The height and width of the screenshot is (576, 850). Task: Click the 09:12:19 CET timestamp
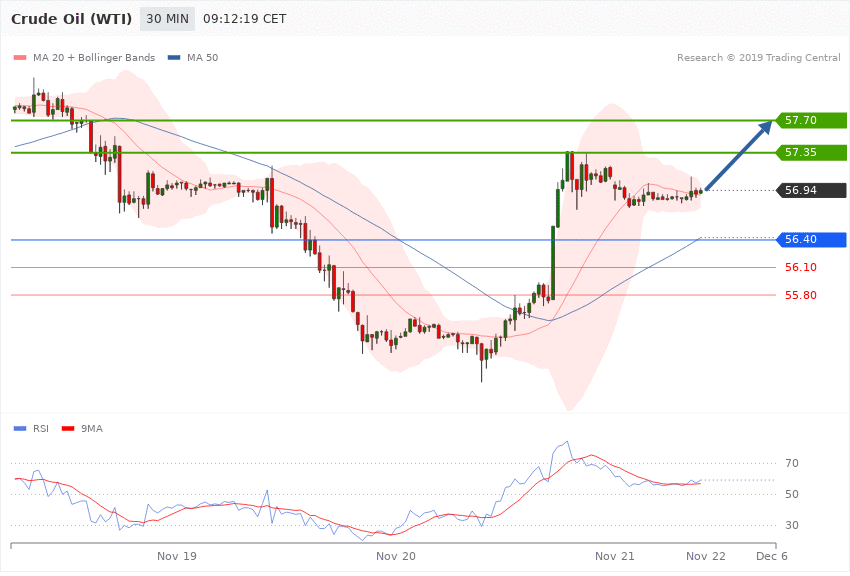244,19
